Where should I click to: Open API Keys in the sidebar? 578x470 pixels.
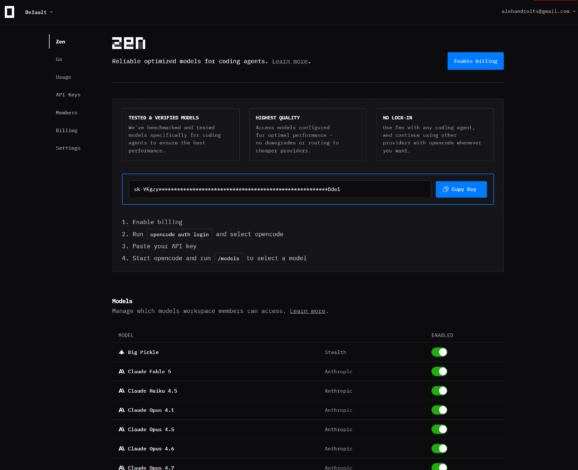pyautogui.click(x=68, y=95)
